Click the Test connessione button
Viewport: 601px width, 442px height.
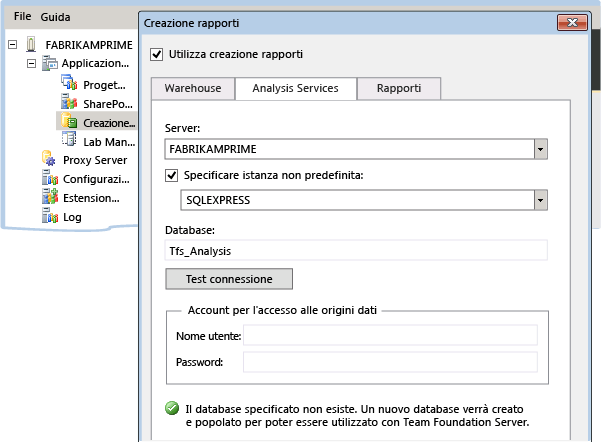click(229, 278)
